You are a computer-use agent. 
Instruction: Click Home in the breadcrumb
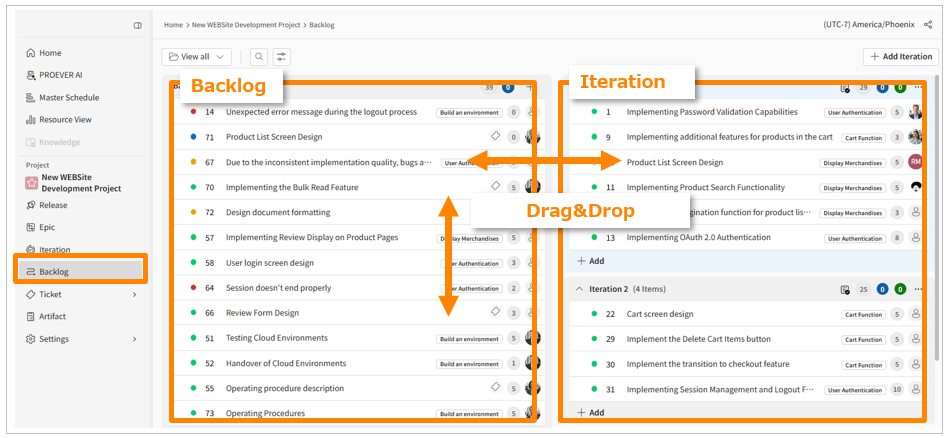point(173,24)
